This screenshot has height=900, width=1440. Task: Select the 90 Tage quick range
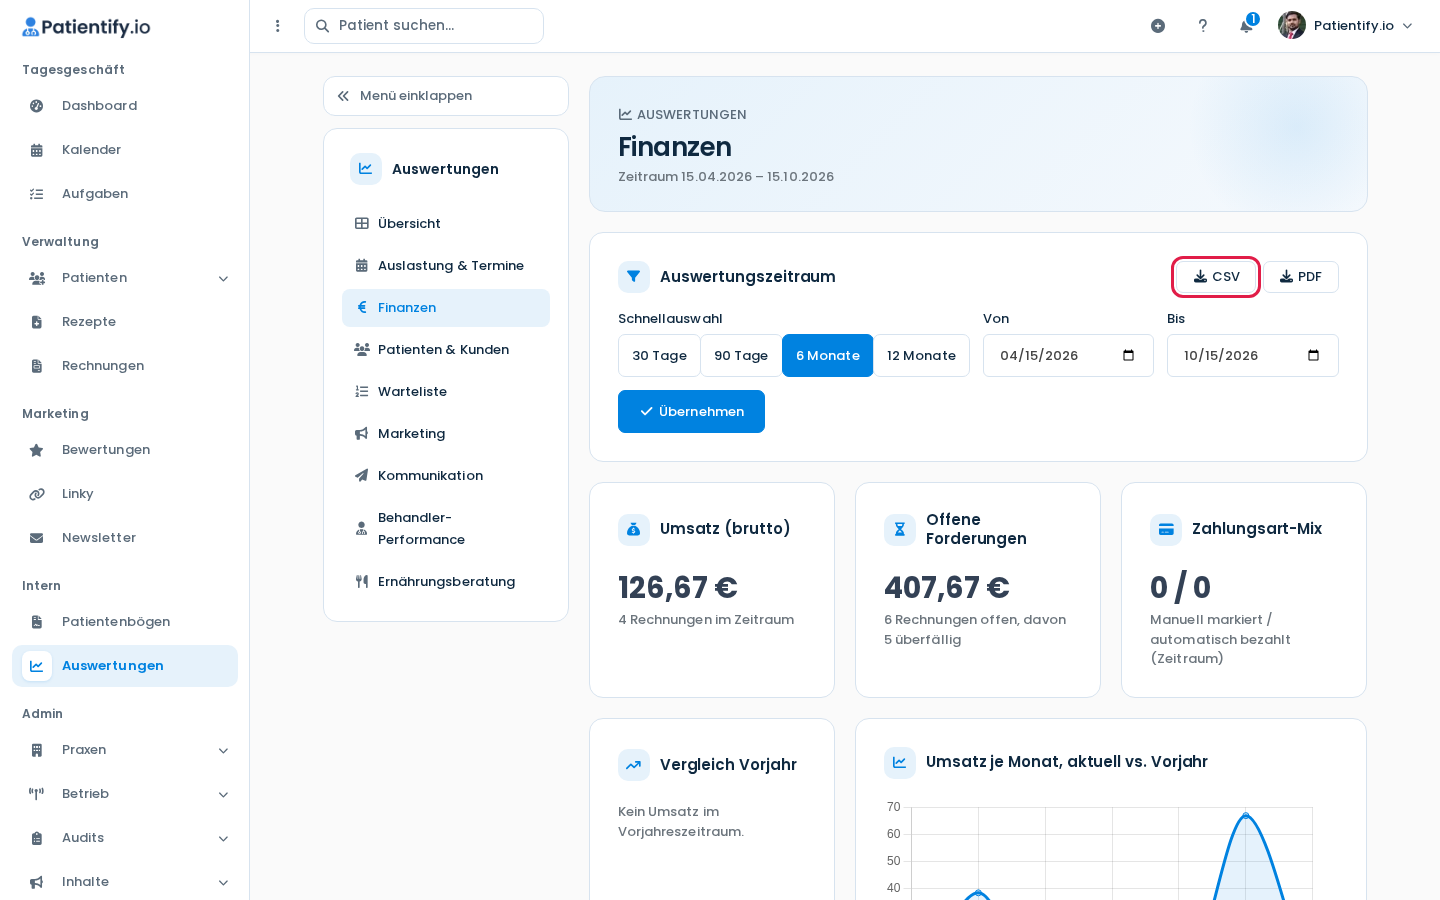[741, 356]
